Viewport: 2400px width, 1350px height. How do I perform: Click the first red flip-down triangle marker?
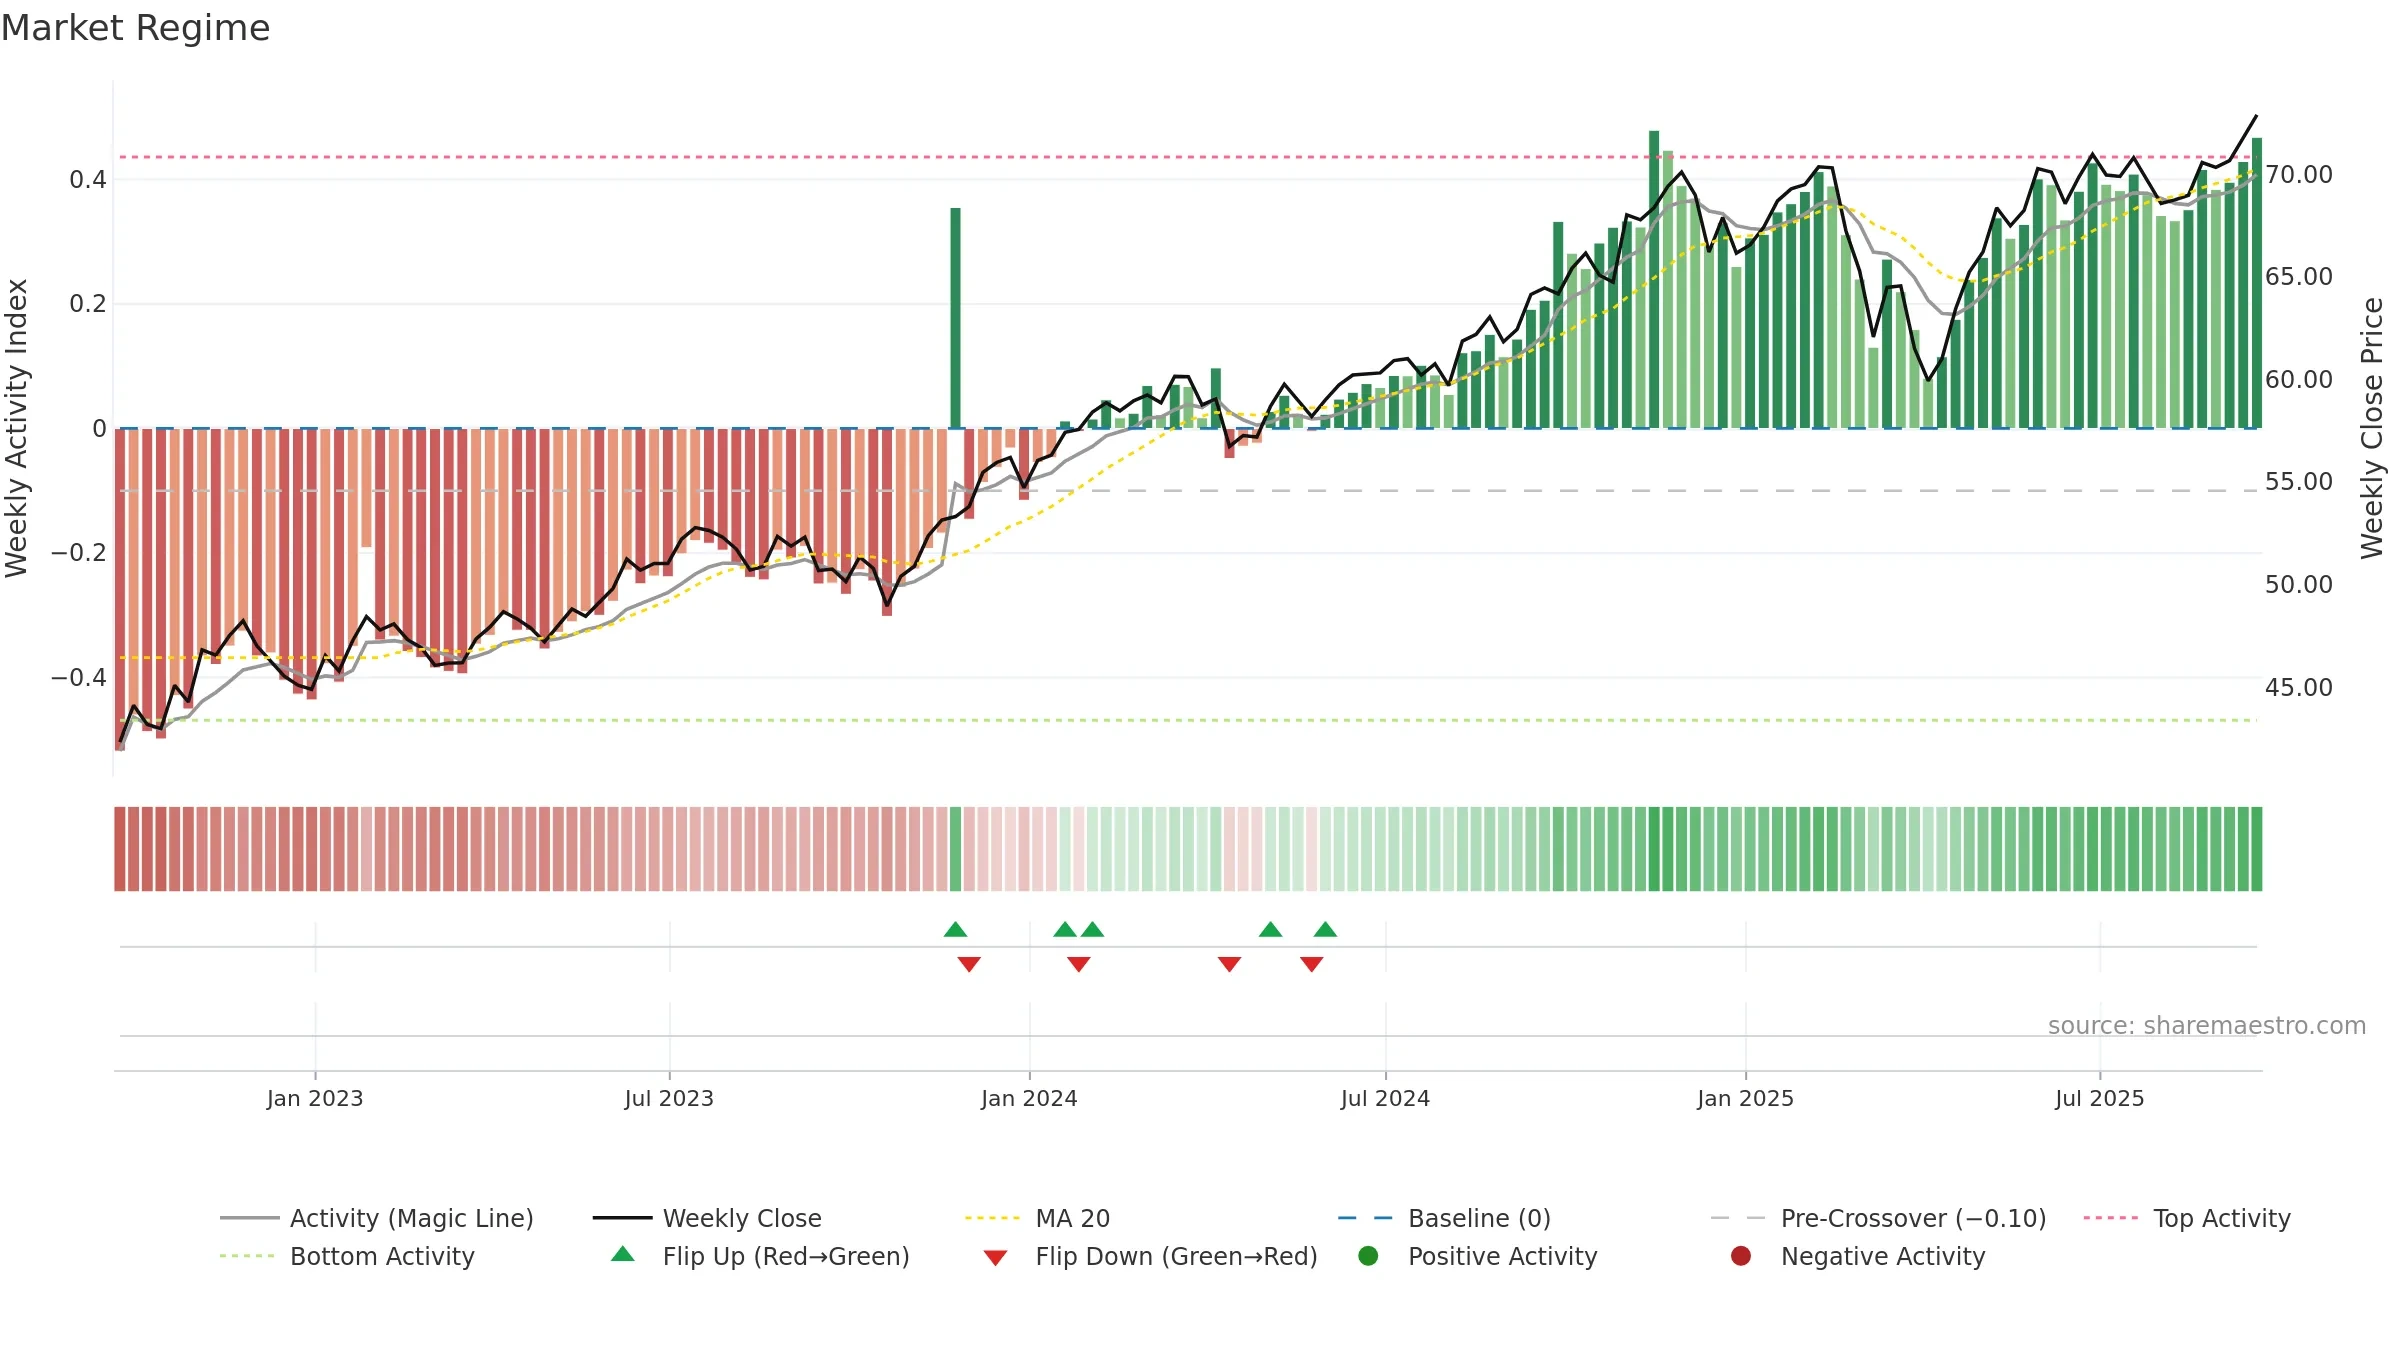tap(969, 964)
